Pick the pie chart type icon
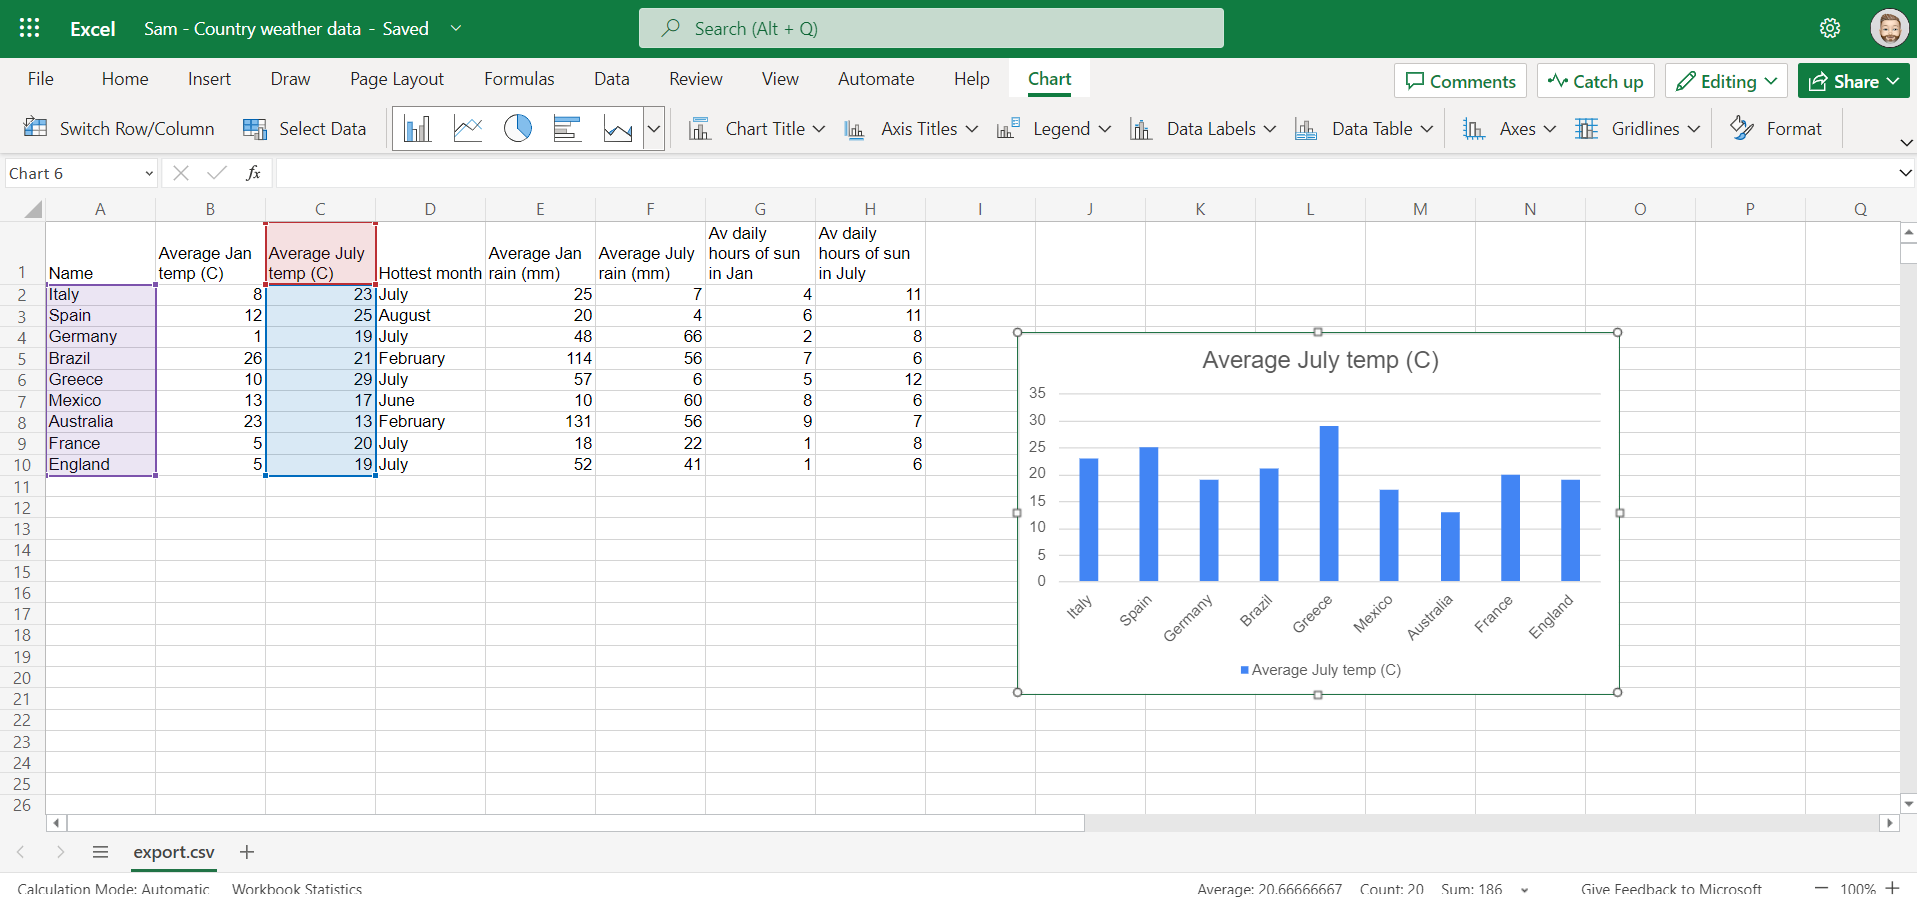The image size is (1917, 897). click(x=518, y=129)
